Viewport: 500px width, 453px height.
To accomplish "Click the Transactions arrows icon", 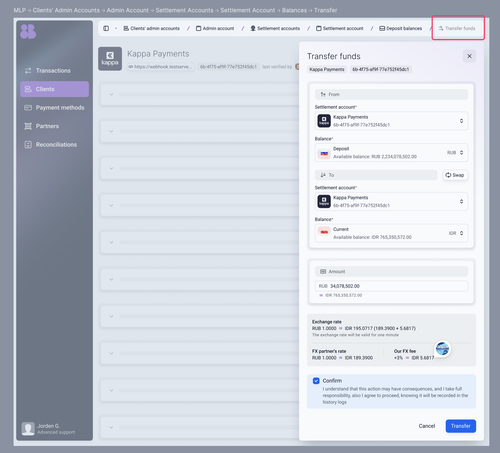I will click(x=28, y=71).
